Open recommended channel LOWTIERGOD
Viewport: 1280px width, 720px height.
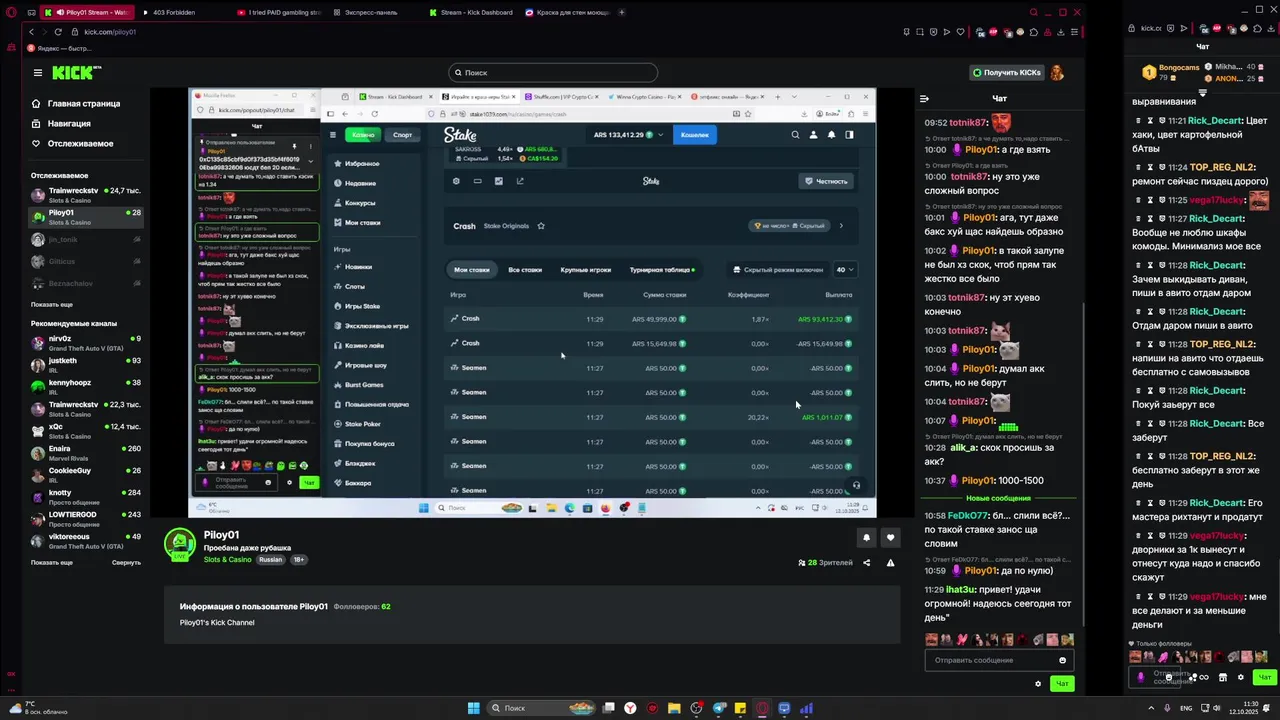tap(88, 519)
